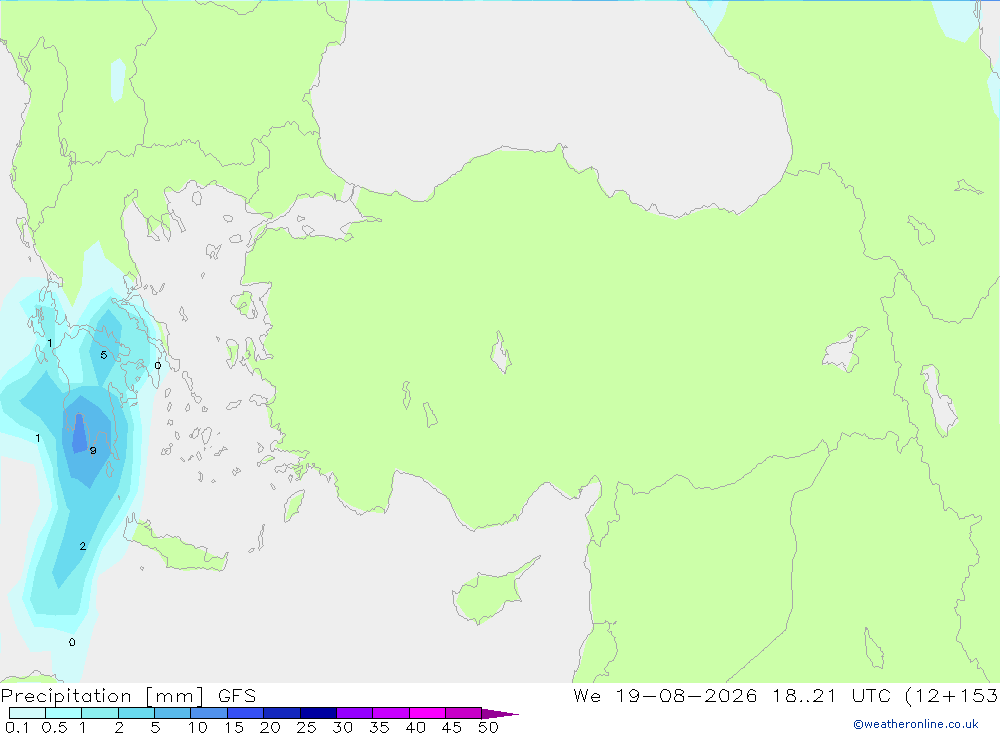Viewport: 1000px width, 733px height.
Task: Click the "15" legend scale label
Action: pos(234,727)
